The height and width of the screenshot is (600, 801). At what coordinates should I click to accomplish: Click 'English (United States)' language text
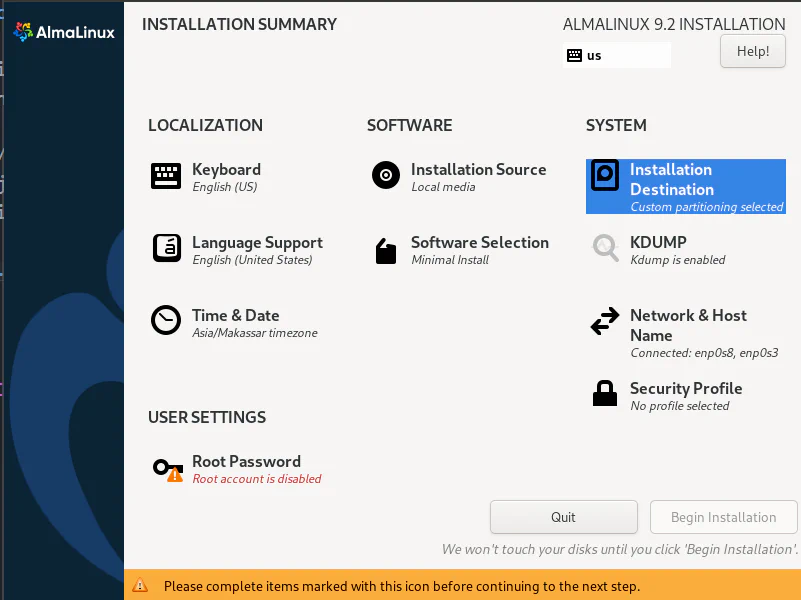click(252, 260)
